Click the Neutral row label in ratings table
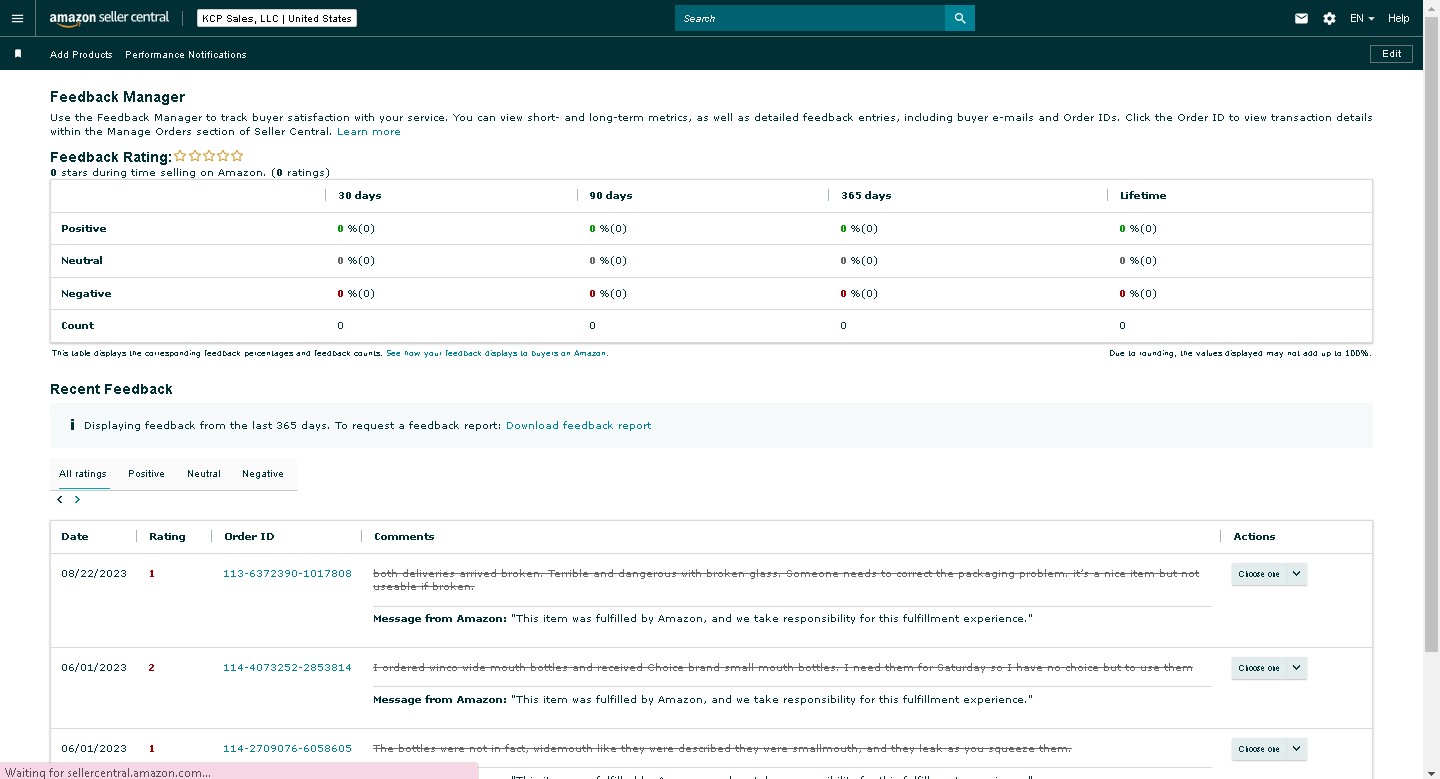 [x=82, y=261]
